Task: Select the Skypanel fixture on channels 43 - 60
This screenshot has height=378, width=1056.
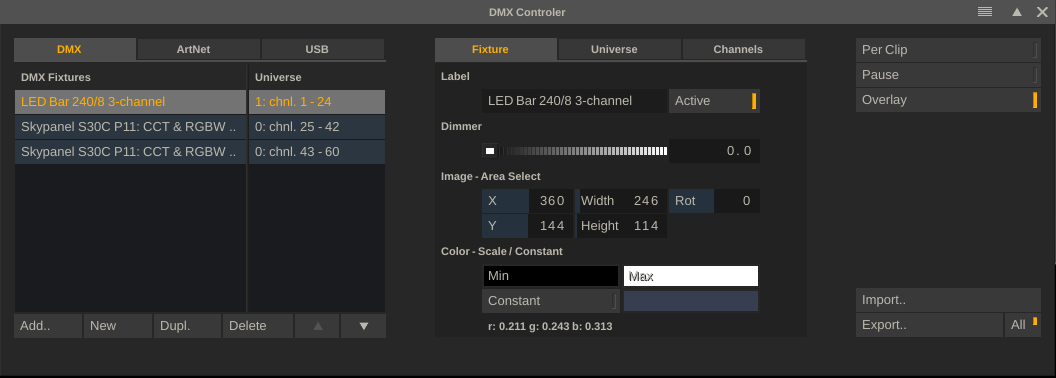Action: (x=131, y=152)
